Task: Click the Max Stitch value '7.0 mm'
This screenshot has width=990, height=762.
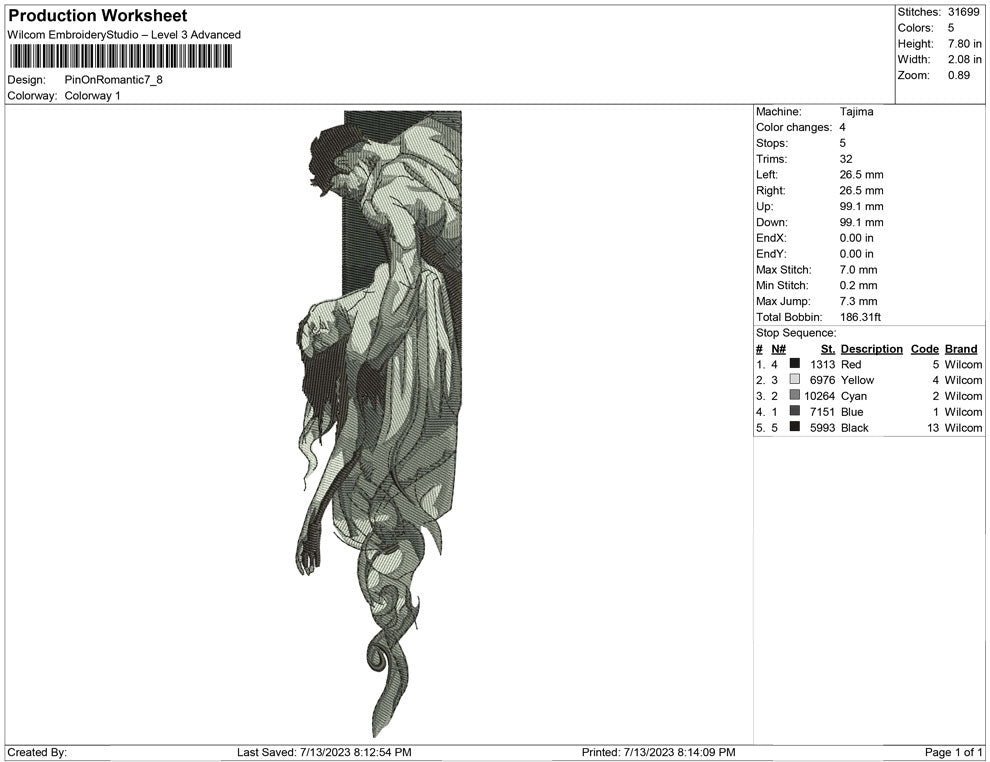Action: 859,270
